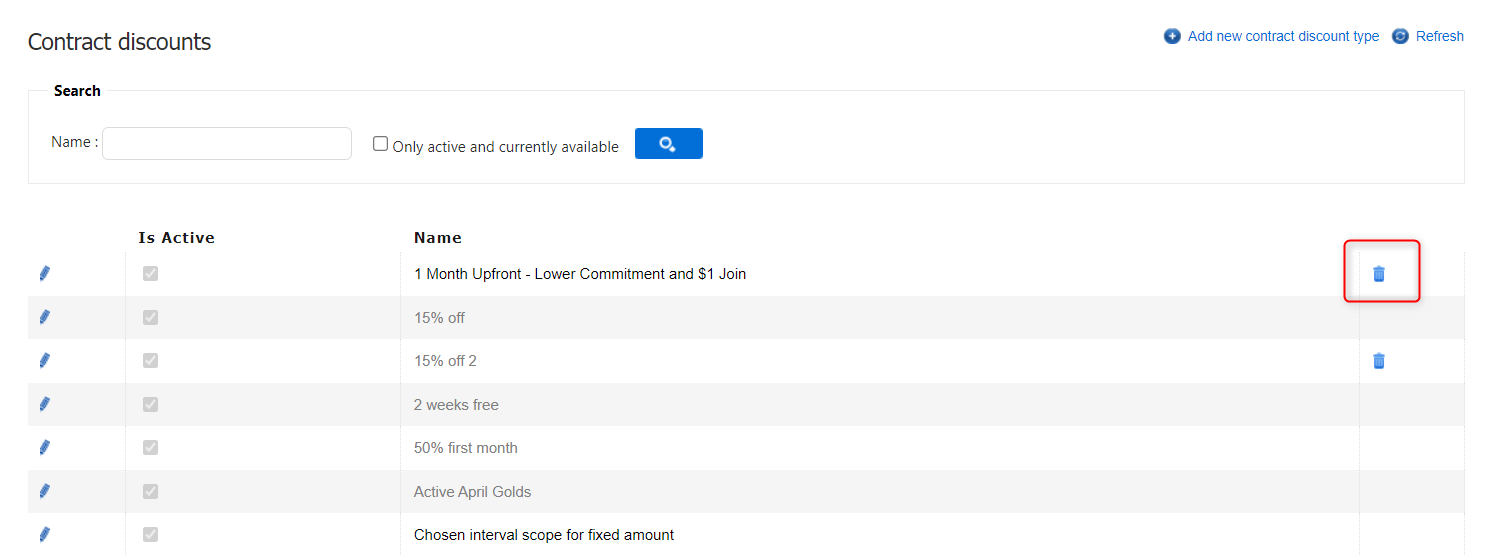Click Add new contract discount type link

tap(1283, 36)
